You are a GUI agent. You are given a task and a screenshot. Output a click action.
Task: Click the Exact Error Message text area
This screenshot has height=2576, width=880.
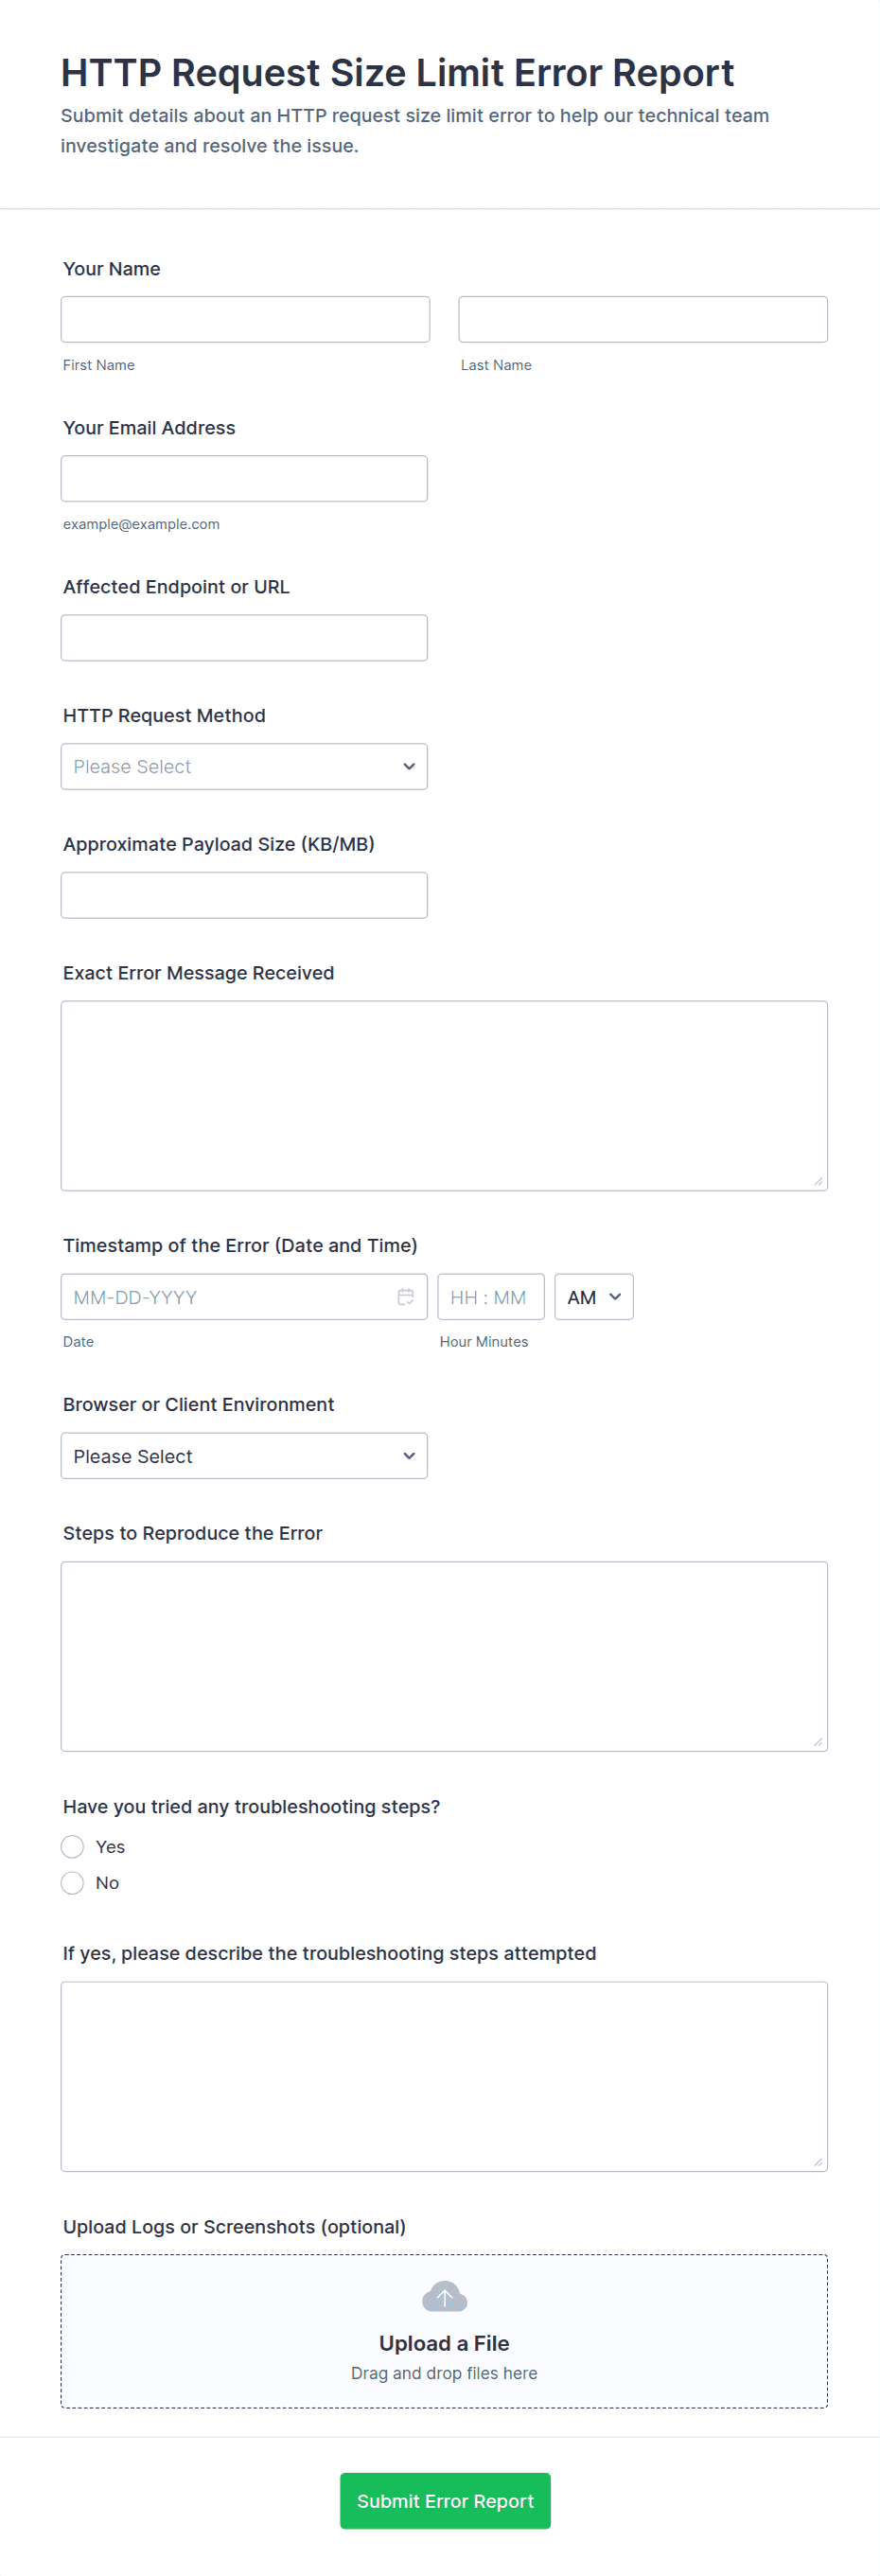[x=444, y=1096]
